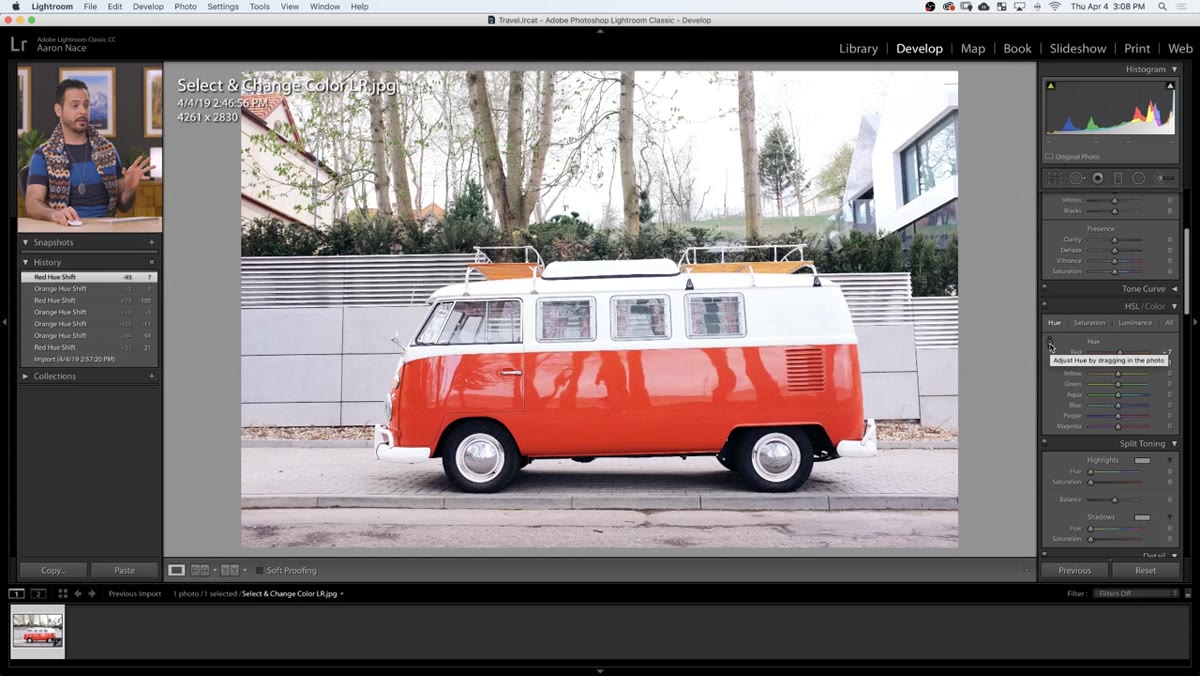
Task: Clear History with the X icon
Action: click(x=152, y=262)
